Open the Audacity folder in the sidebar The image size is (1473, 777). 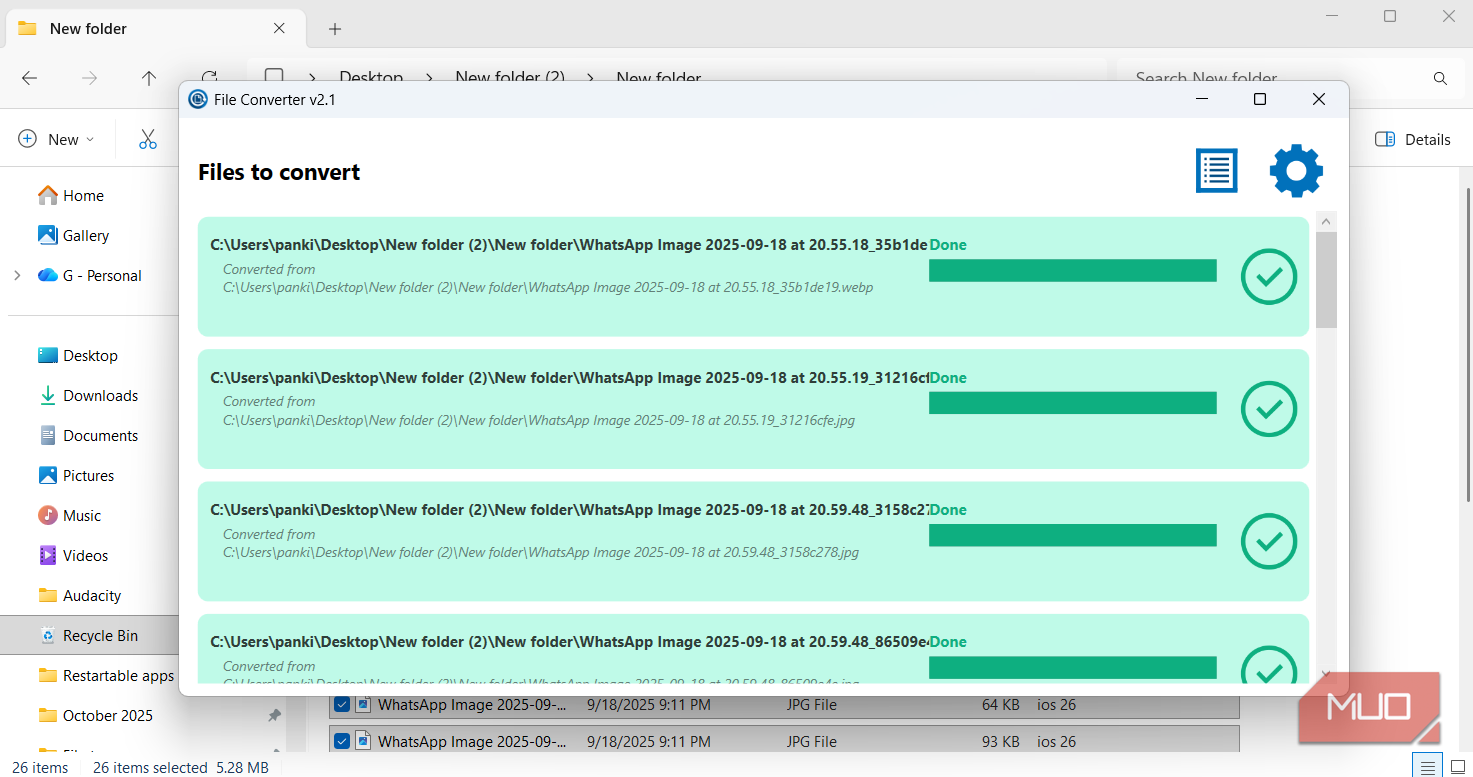80,596
